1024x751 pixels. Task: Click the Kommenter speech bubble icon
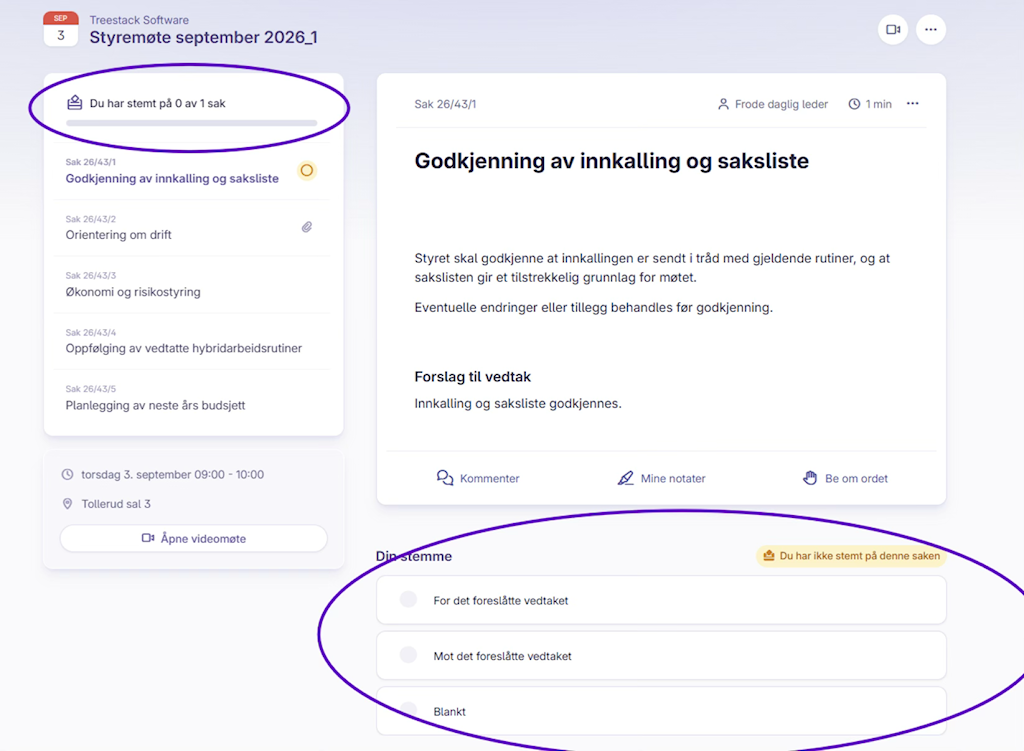tap(445, 478)
